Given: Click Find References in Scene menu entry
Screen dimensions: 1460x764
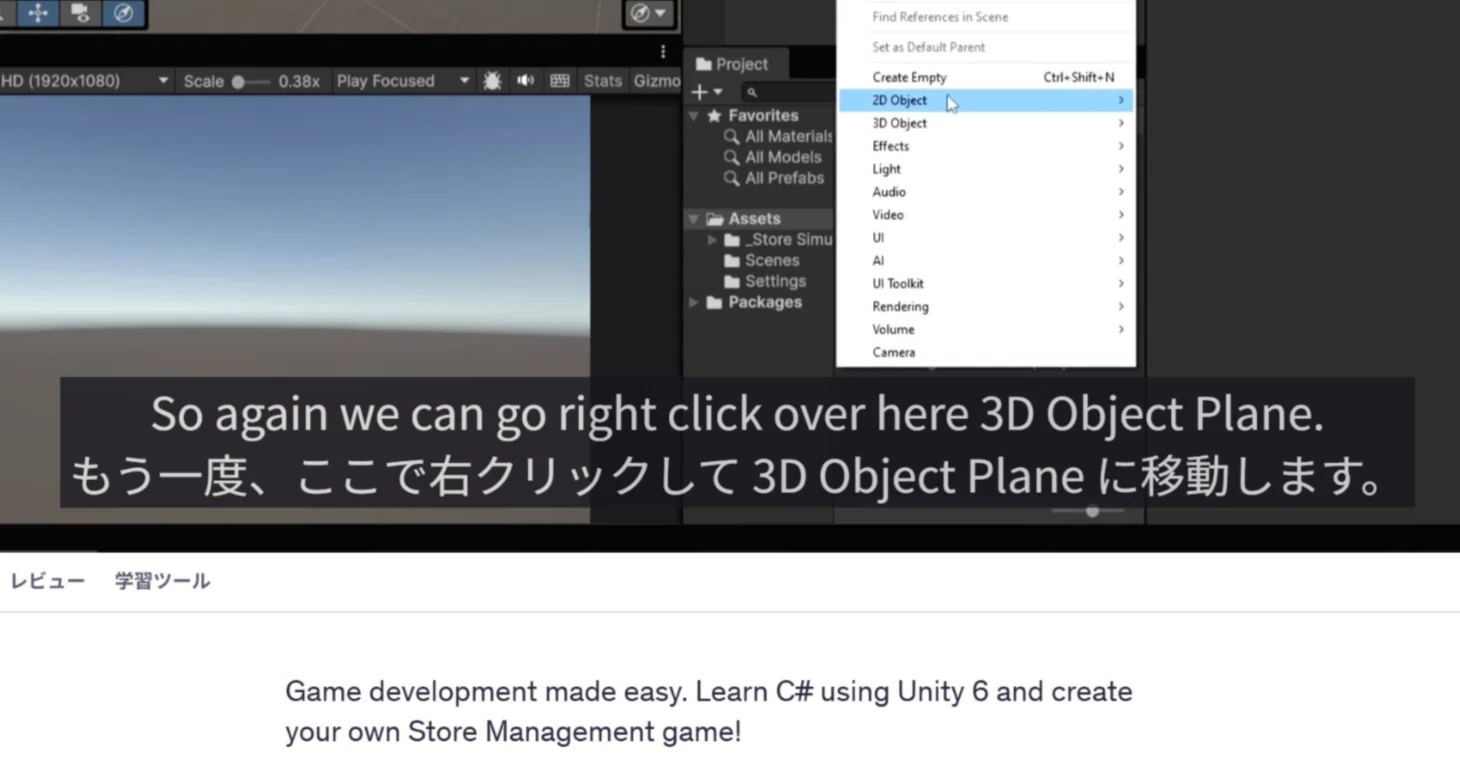Looking at the screenshot, I should click(x=986, y=17).
